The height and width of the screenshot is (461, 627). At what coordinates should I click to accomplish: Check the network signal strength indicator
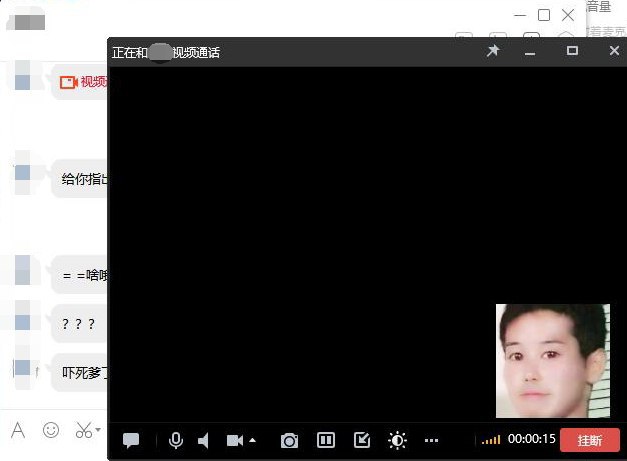click(x=491, y=440)
